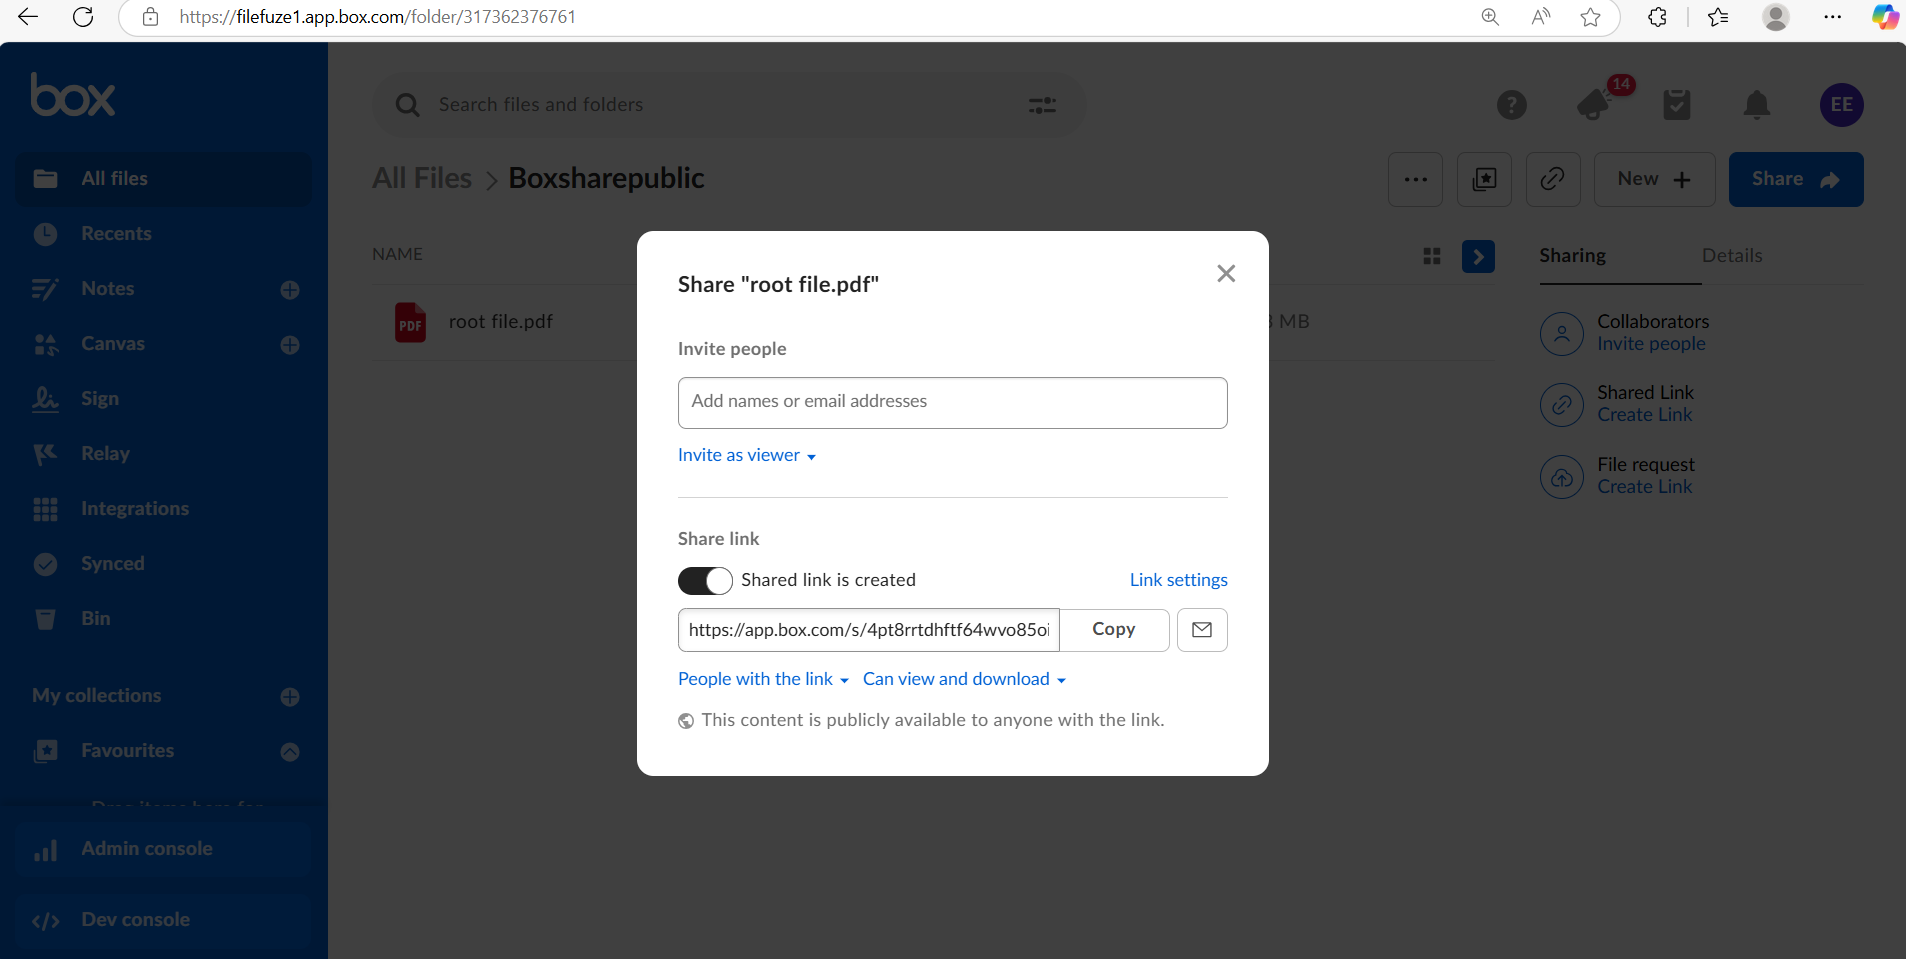This screenshot has height=959, width=1906.
Task: Open the Invite as viewer dropdown
Action: [x=747, y=455]
